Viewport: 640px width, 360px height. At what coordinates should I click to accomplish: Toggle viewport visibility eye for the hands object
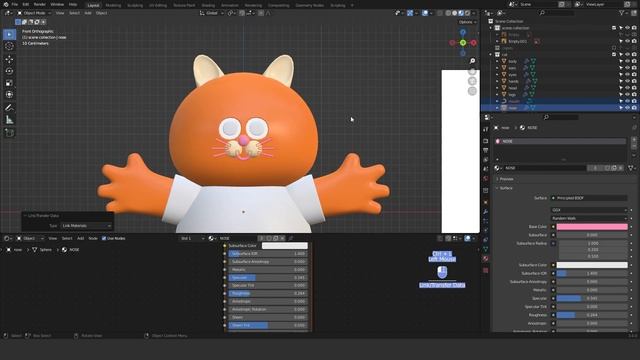tap(627, 81)
